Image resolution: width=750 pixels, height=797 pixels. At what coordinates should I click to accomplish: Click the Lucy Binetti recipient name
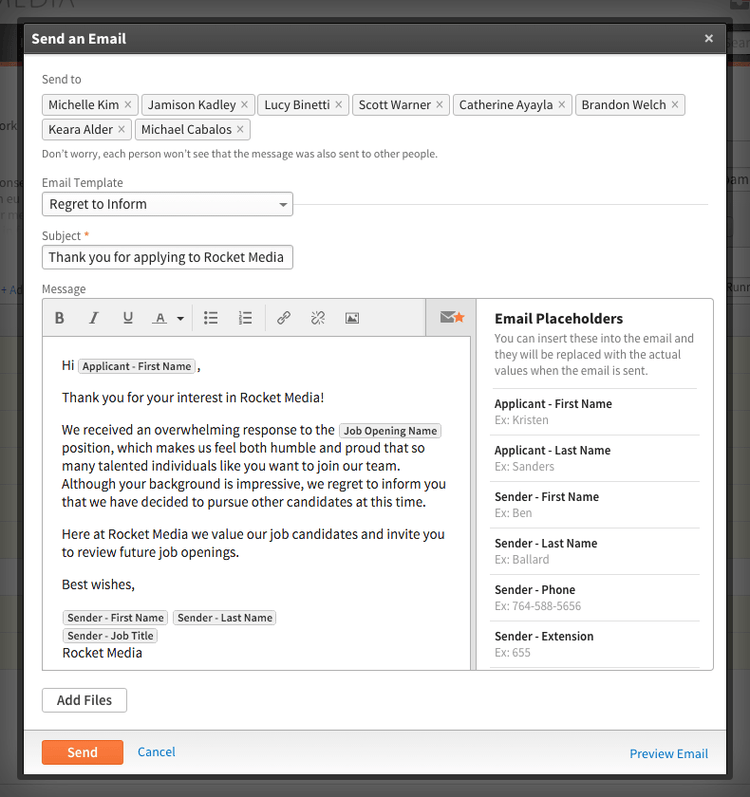point(297,105)
